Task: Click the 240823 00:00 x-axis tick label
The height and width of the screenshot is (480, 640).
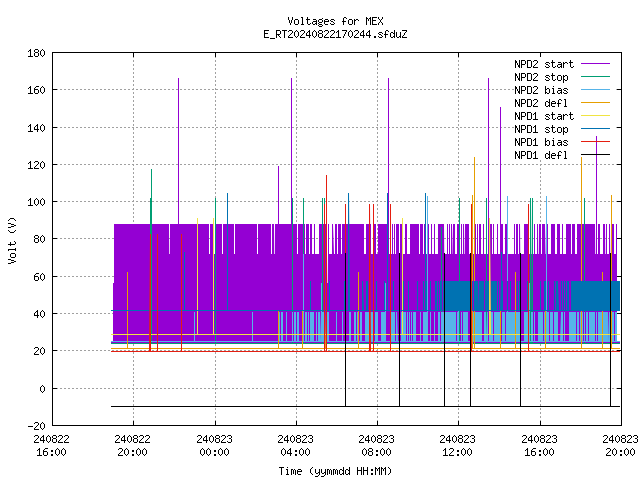Action: click(x=214, y=445)
